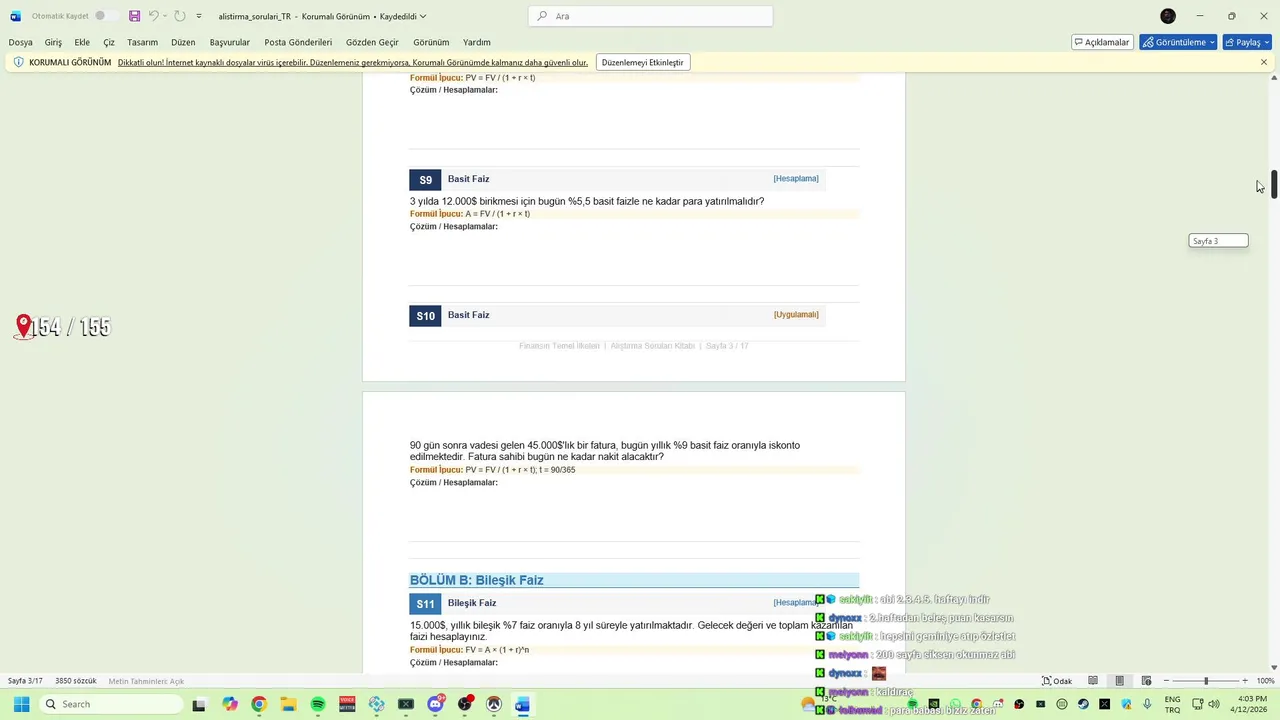
Task: Open Copilot from the taskbar
Action: click(x=230, y=704)
